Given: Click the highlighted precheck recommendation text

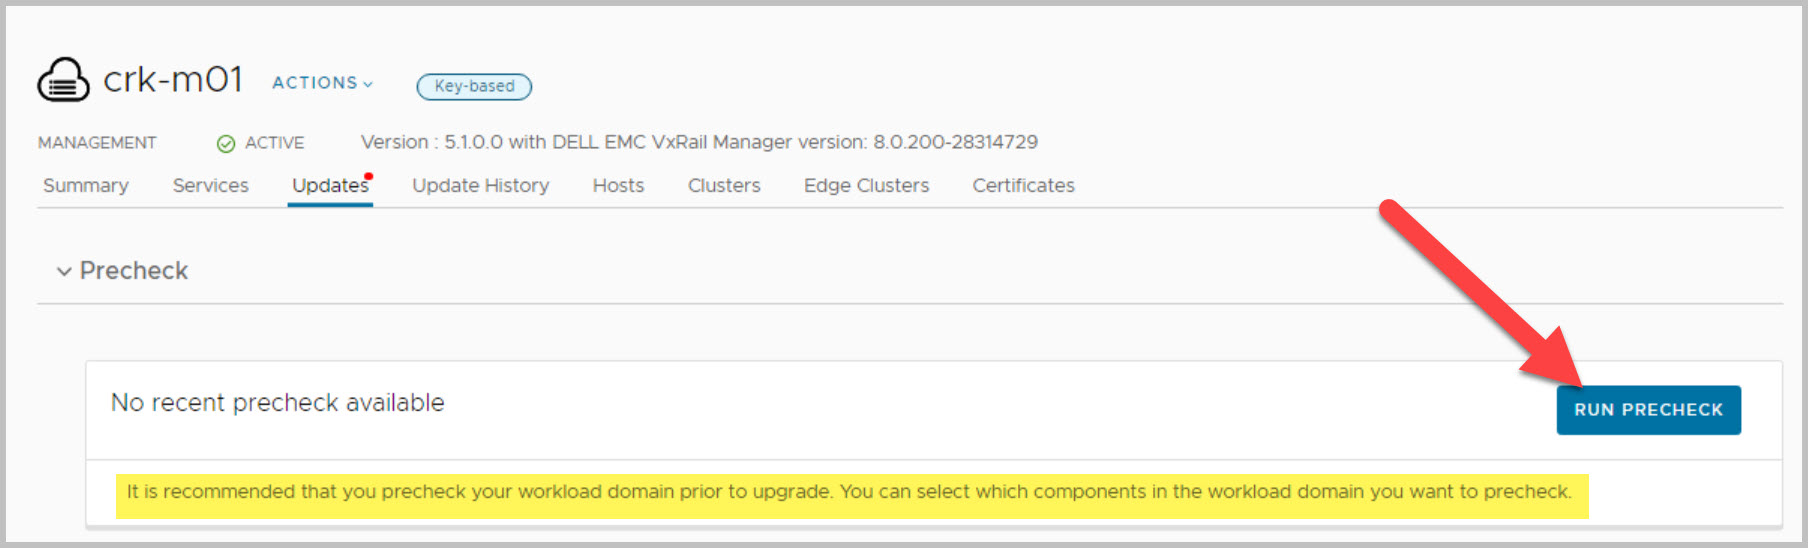Looking at the screenshot, I should [x=849, y=492].
